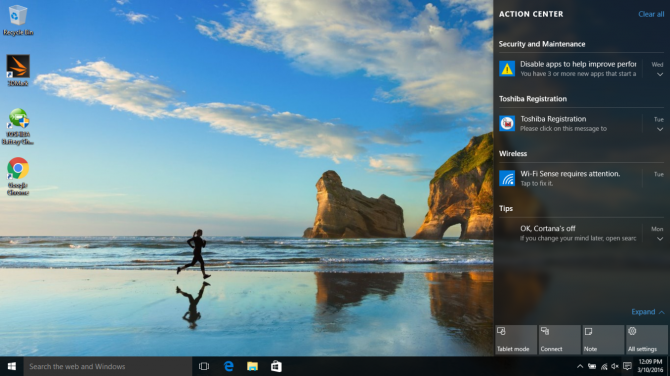Screen dimensions: 670x376
Task: Click the muted volume tray icon
Action: (615, 366)
